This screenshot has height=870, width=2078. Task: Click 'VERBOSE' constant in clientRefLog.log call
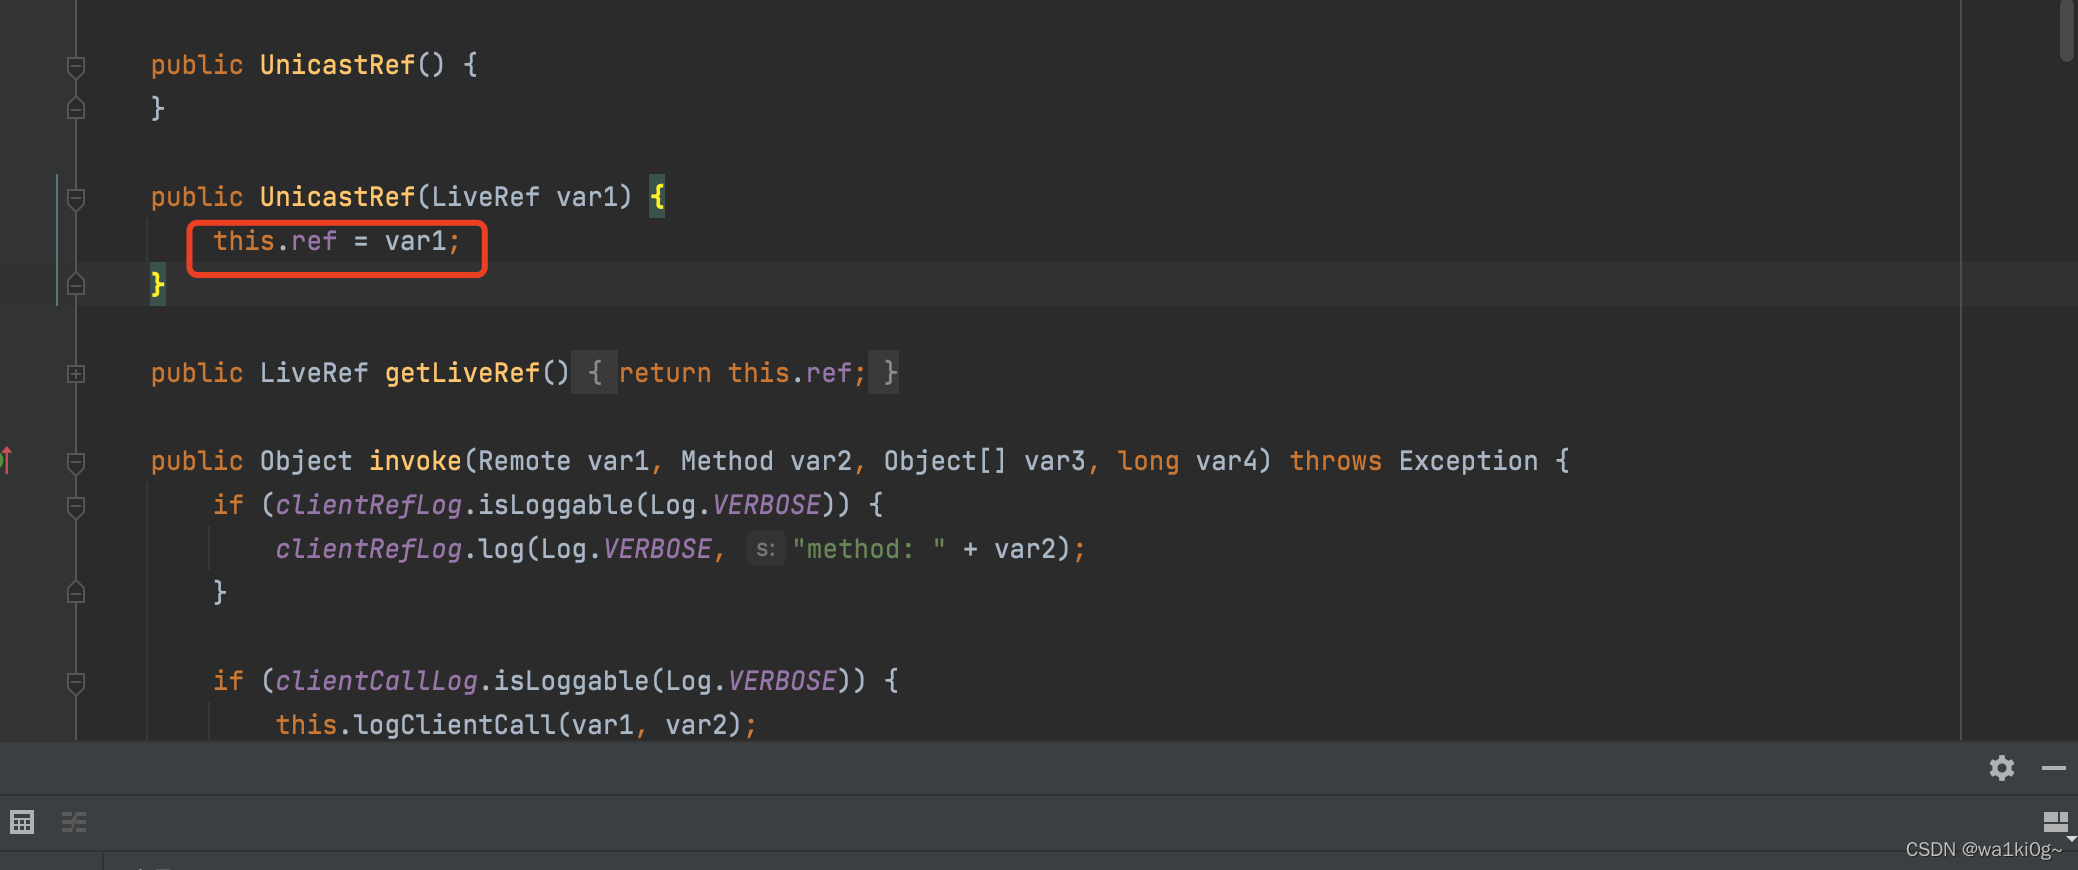tap(657, 549)
